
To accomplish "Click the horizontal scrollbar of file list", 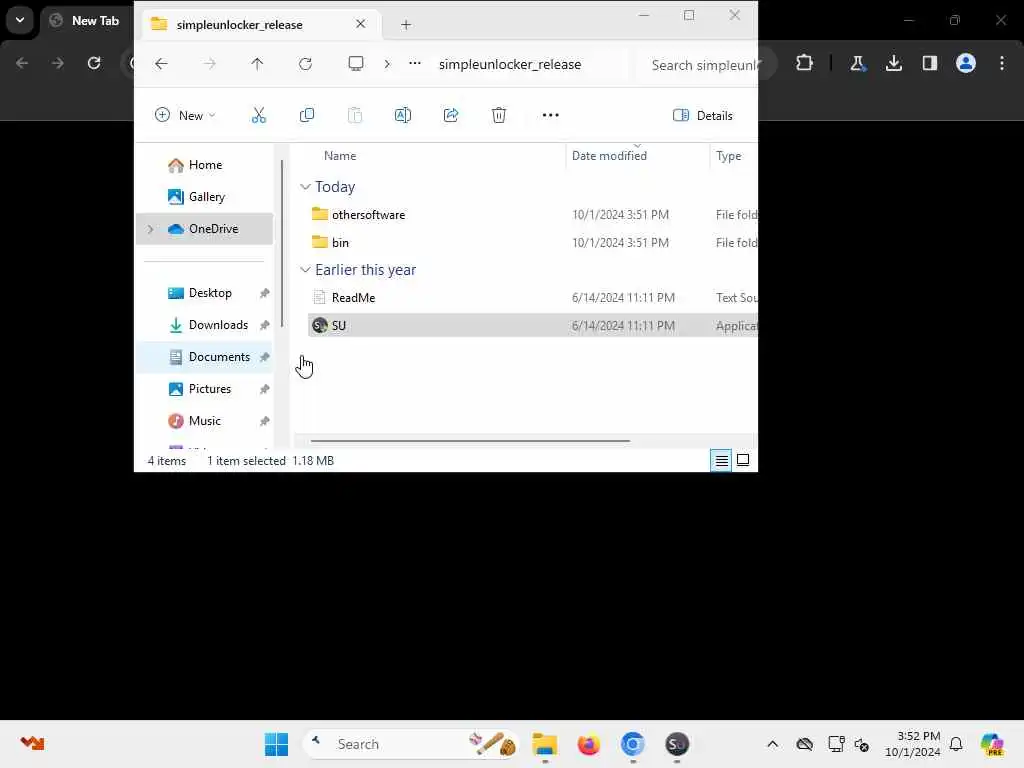I will (x=470, y=441).
